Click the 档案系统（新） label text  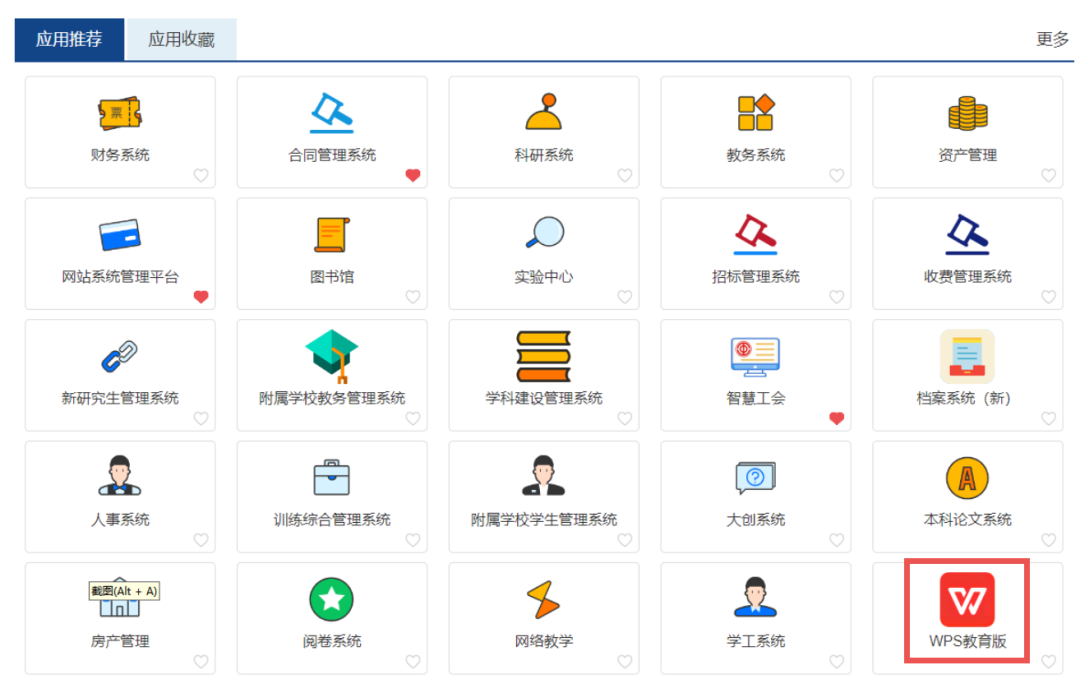pos(964,398)
